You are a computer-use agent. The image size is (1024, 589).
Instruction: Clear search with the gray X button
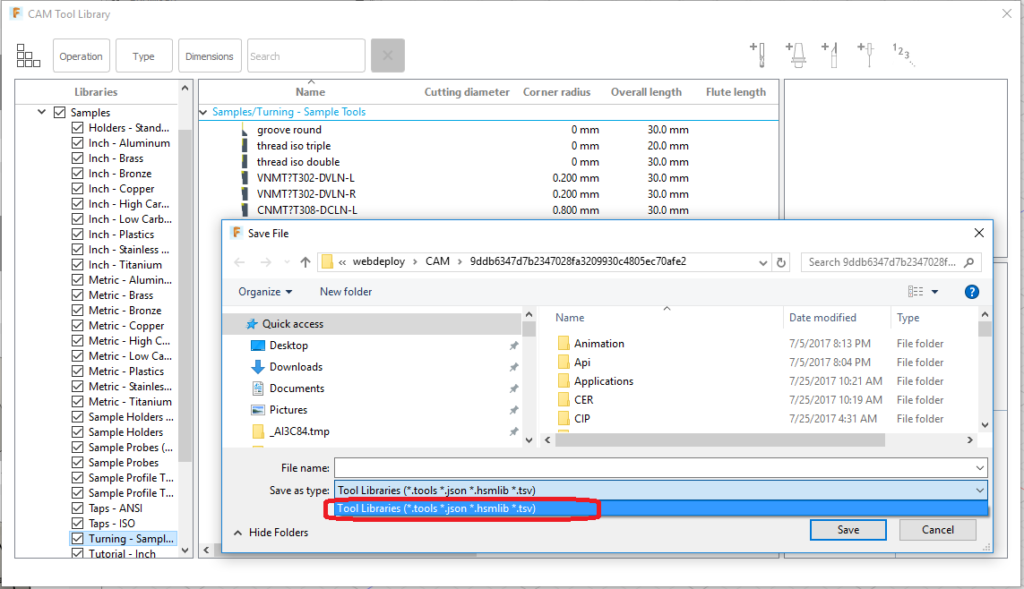388,56
